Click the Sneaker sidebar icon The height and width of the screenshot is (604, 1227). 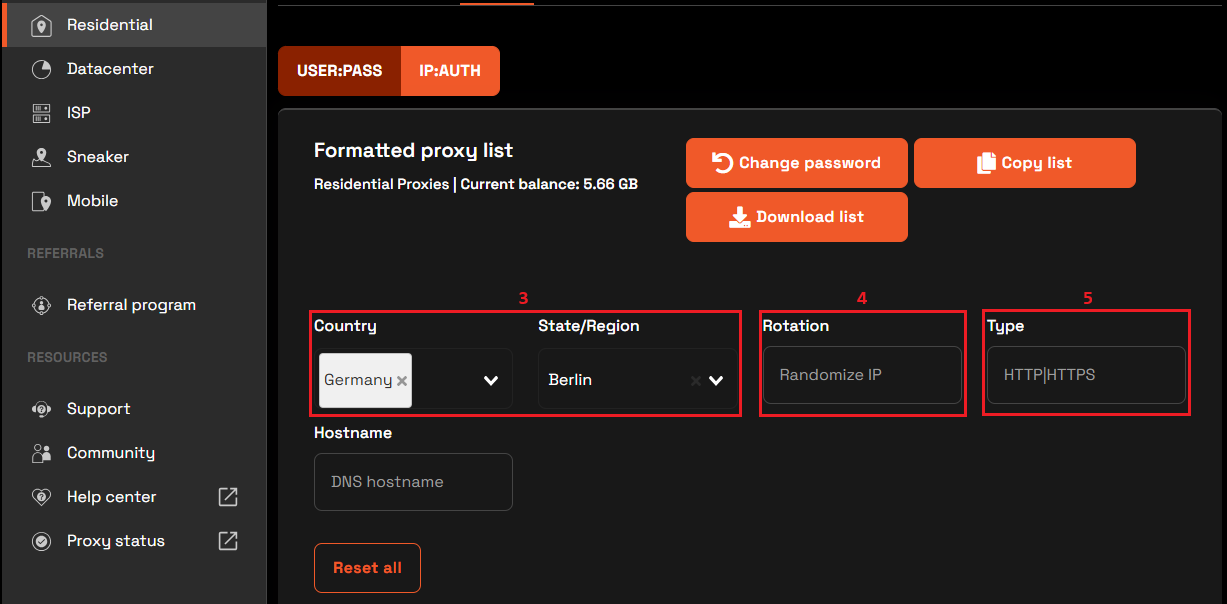[x=41, y=157]
